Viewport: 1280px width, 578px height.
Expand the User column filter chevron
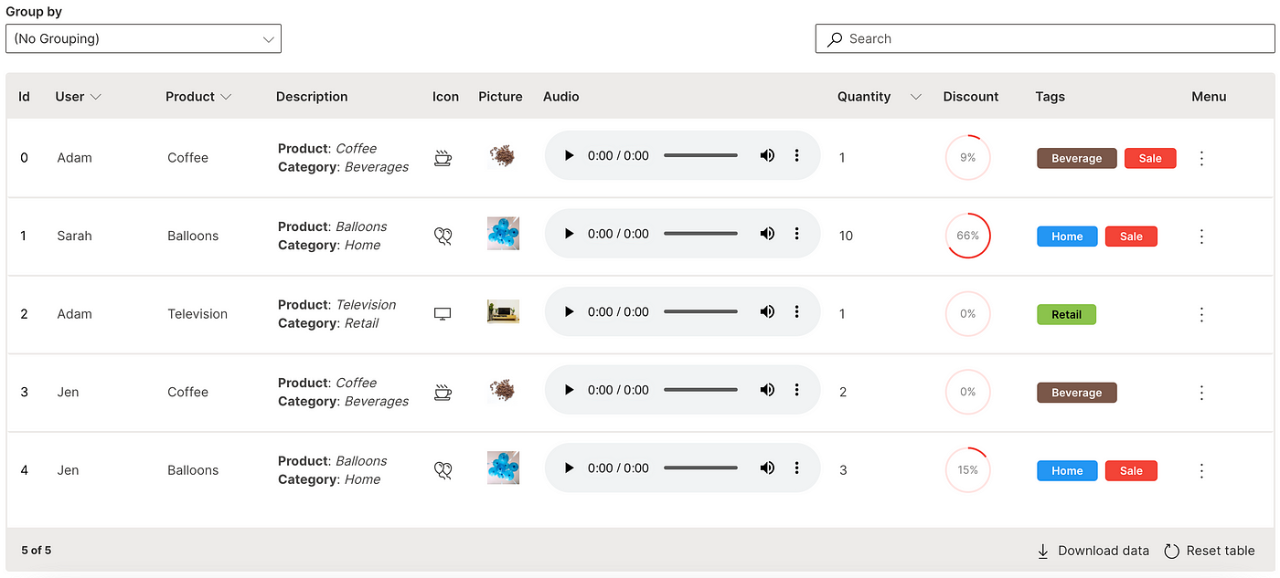tap(96, 97)
